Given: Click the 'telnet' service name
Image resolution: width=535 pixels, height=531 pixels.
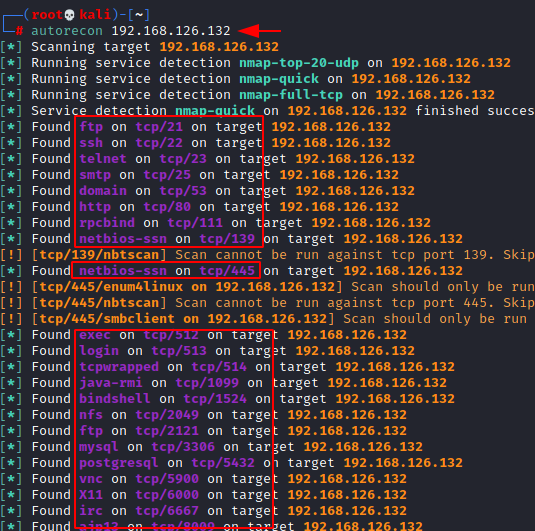Looking at the screenshot, I should [x=103, y=159].
